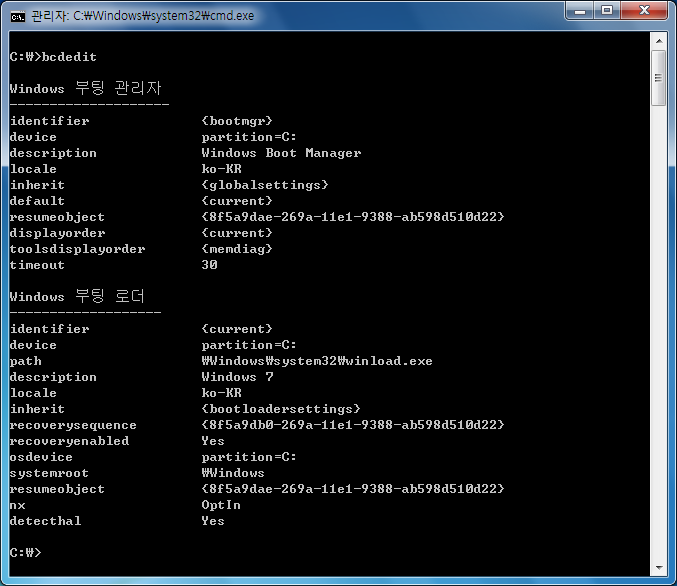677x586 pixels.
Task: Click the resumeobject GUID under boot manager
Action: point(353,217)
